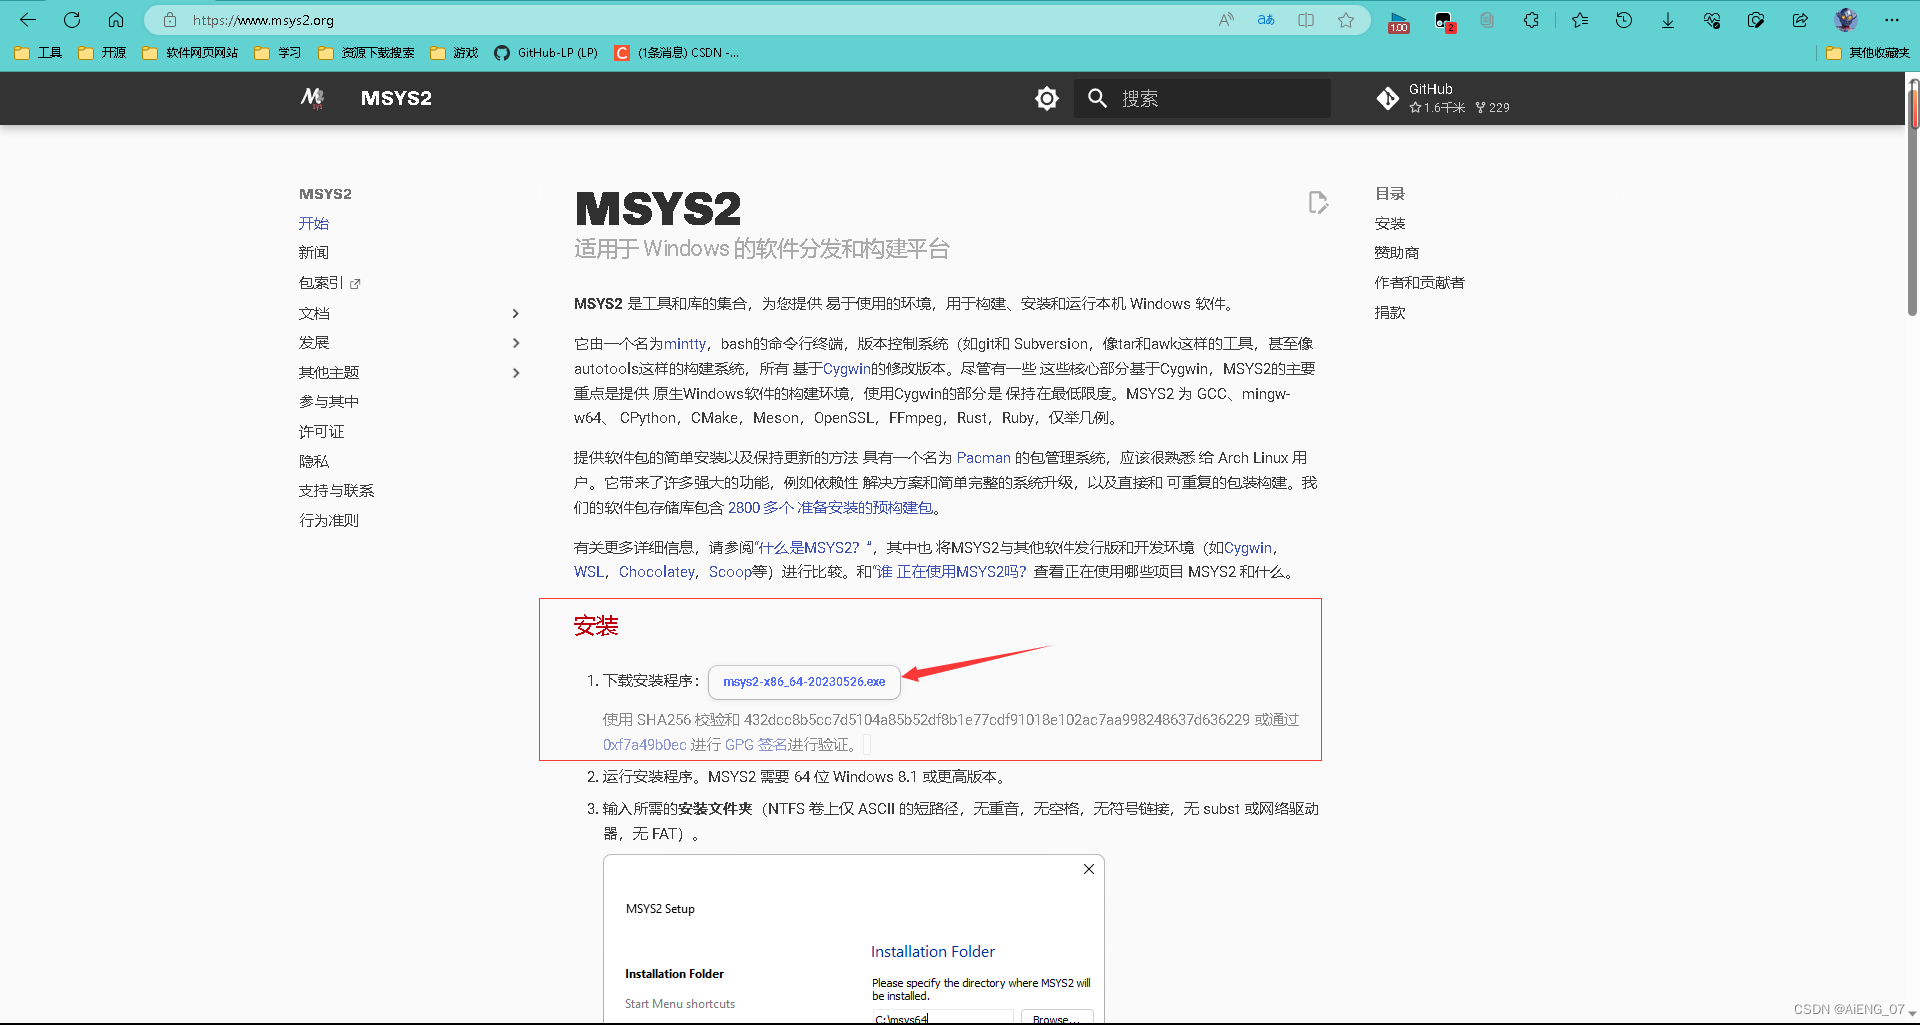Open the 工具 bookmarks folder
This screenshot has height=1025, width=1920.
[x=38, y=53]
